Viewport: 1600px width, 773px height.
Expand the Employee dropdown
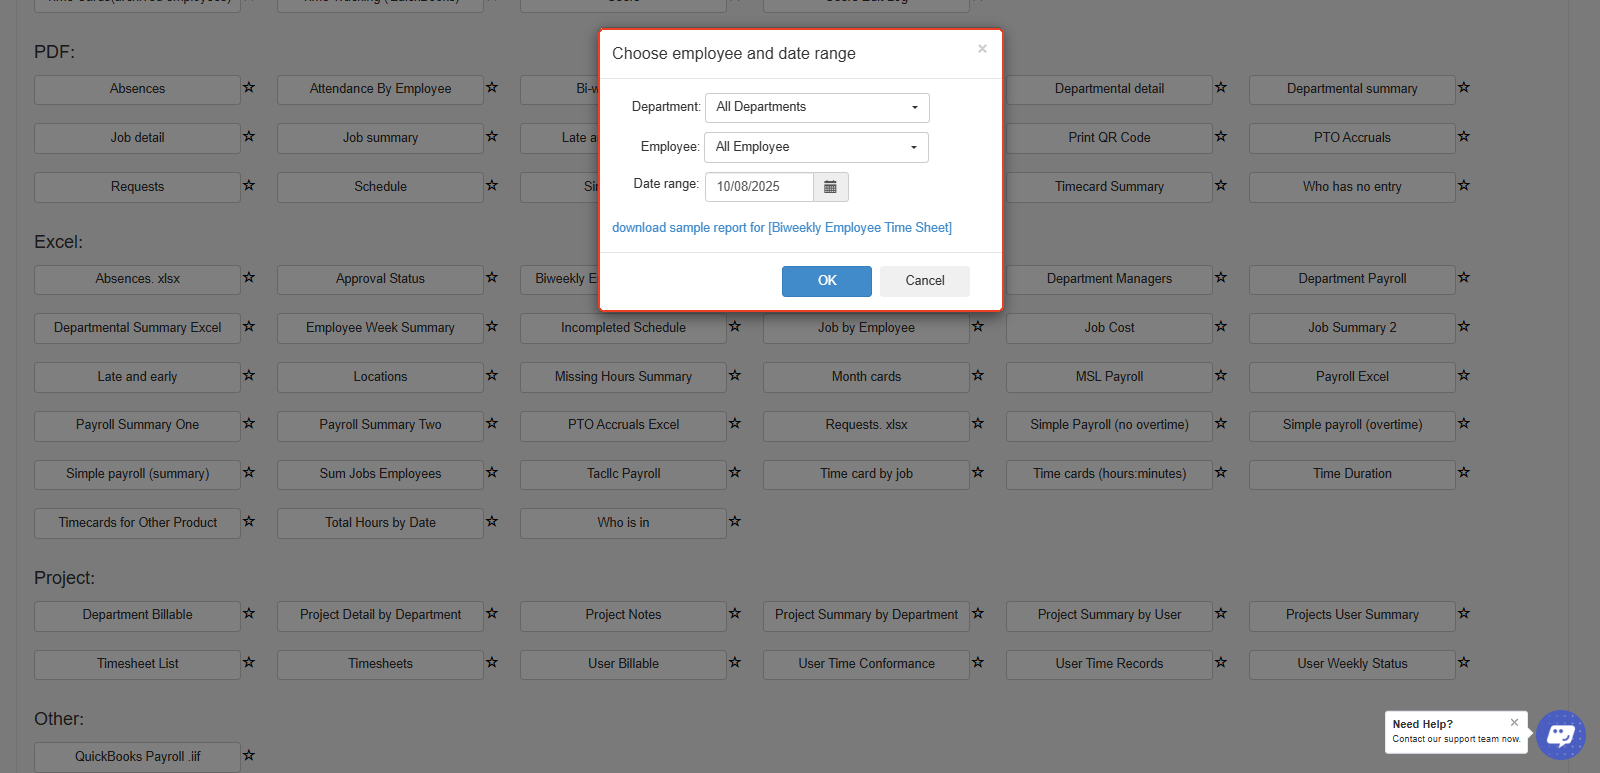click(816, 147)
